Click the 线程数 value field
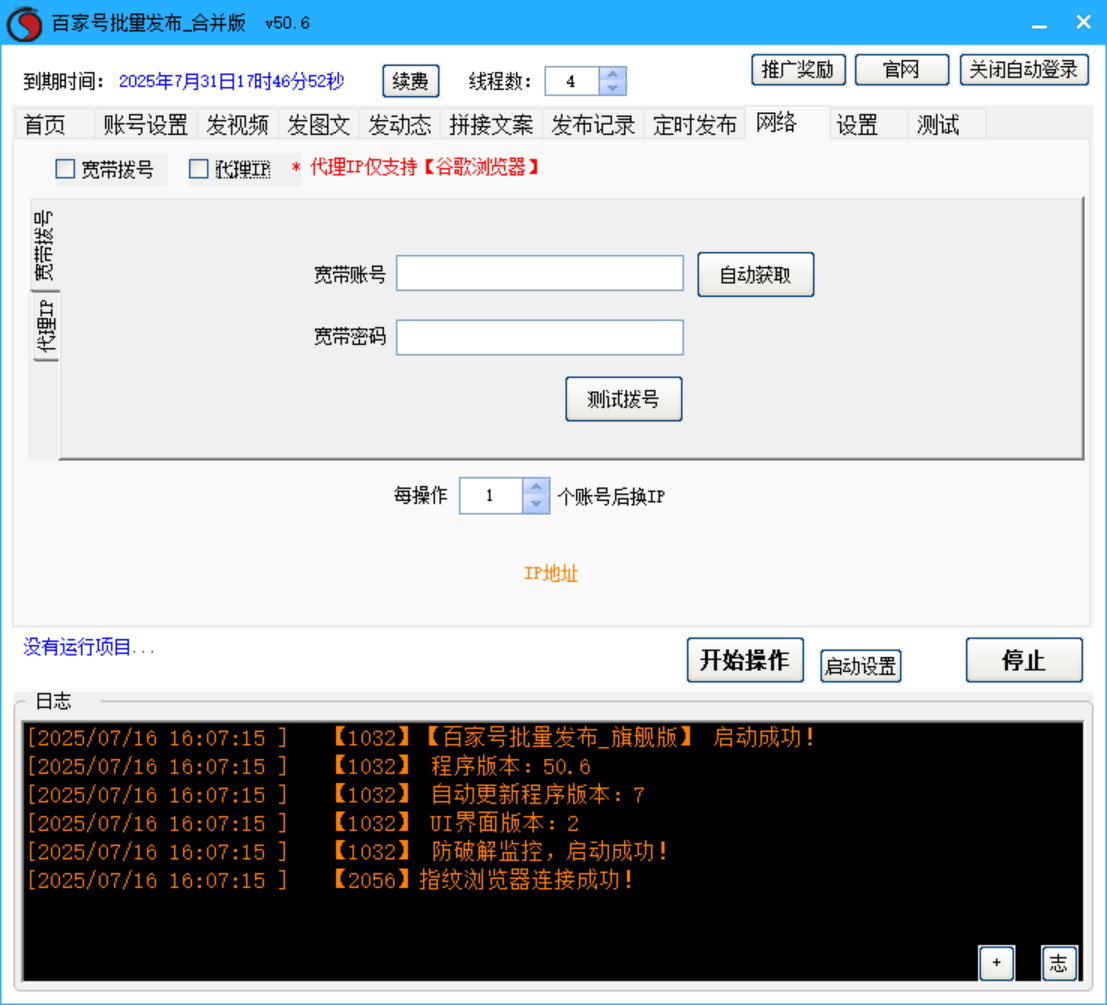The height and width of the screenshot is (1005, 1107). pos(572,81)
